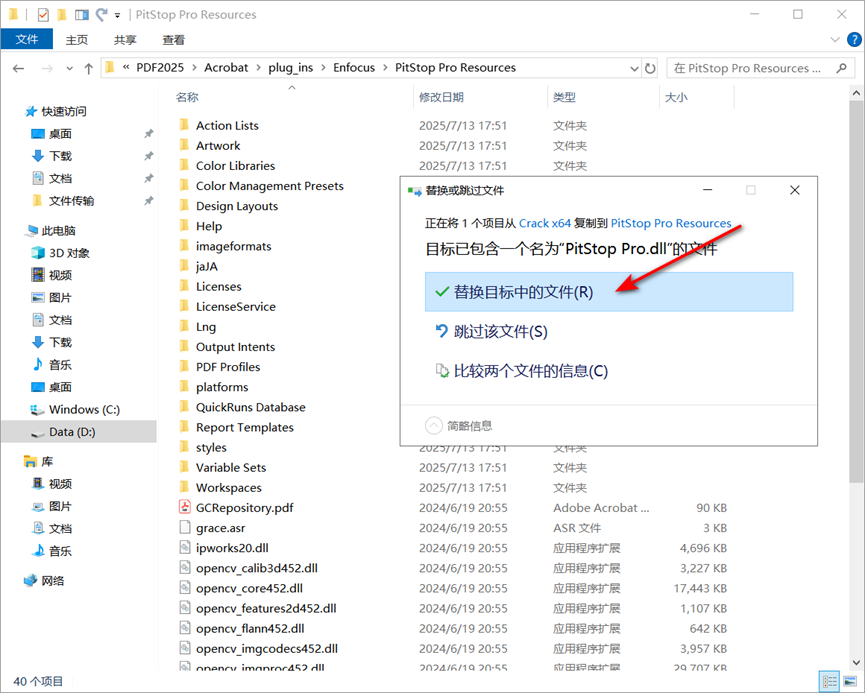
Task: Switch to the 查看 ribbon tab
Action: [173, 40]
